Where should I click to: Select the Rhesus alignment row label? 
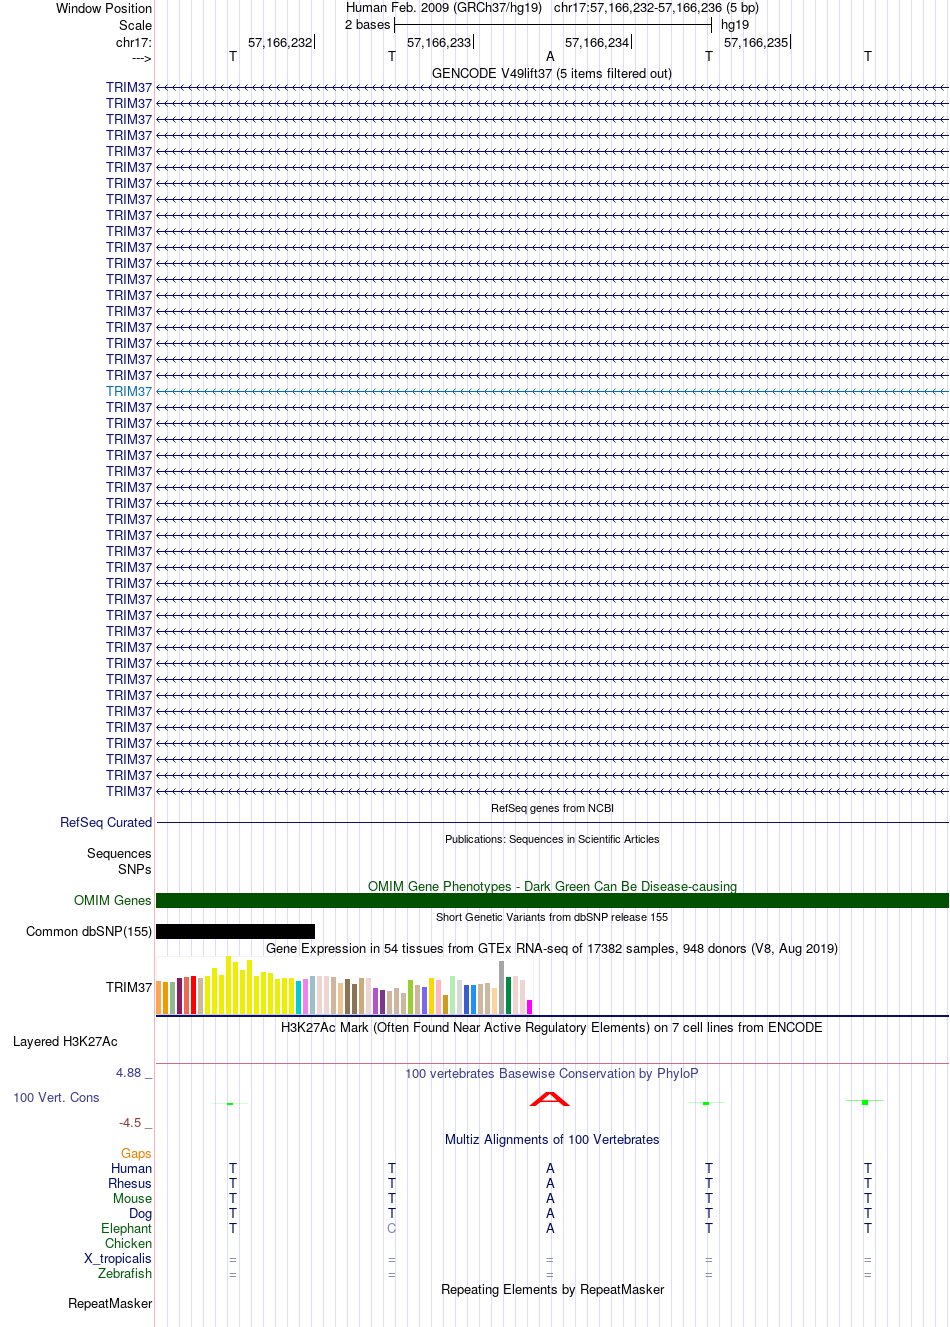point(130,1183)
